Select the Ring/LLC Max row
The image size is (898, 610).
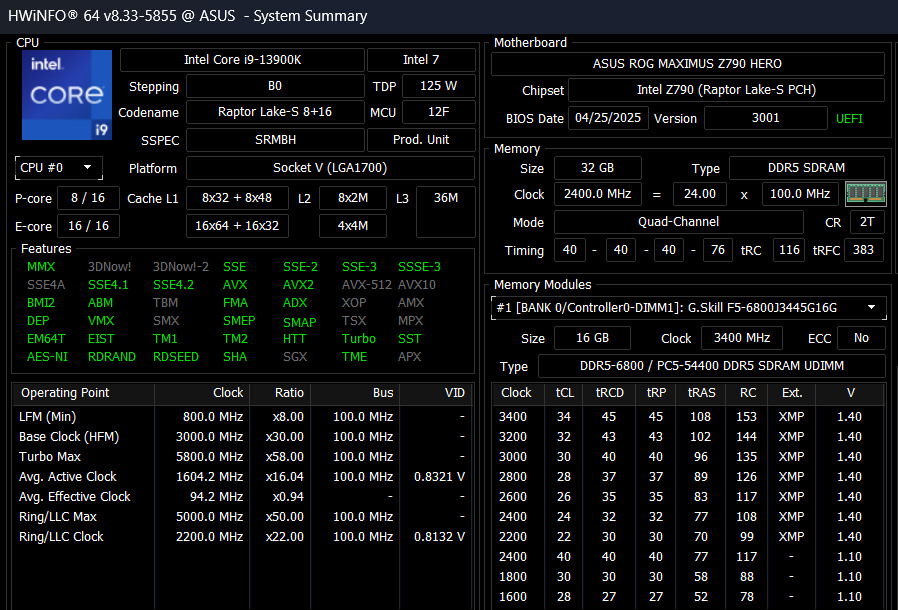click(242, 517)
